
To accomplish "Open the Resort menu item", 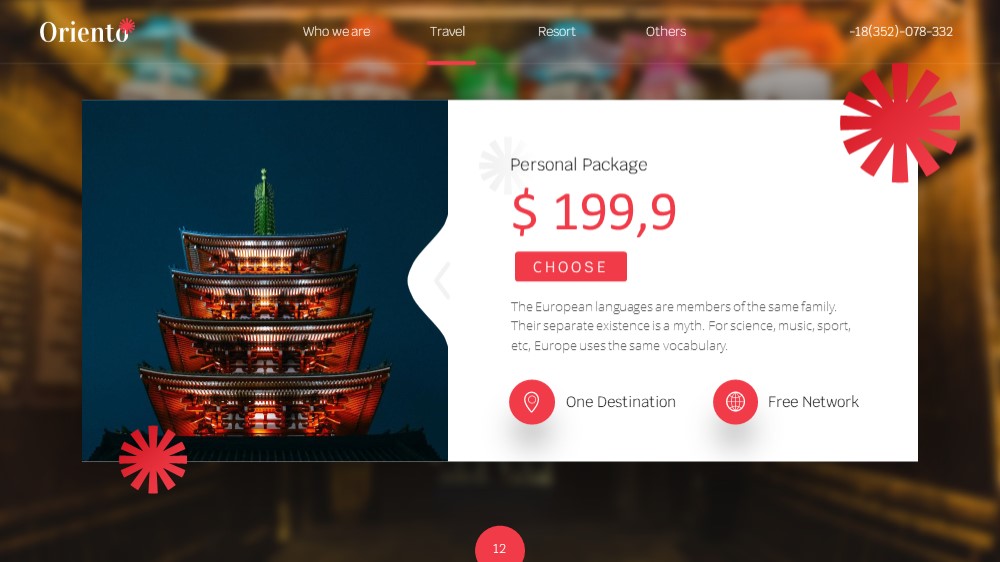I will tap(556, 31).
